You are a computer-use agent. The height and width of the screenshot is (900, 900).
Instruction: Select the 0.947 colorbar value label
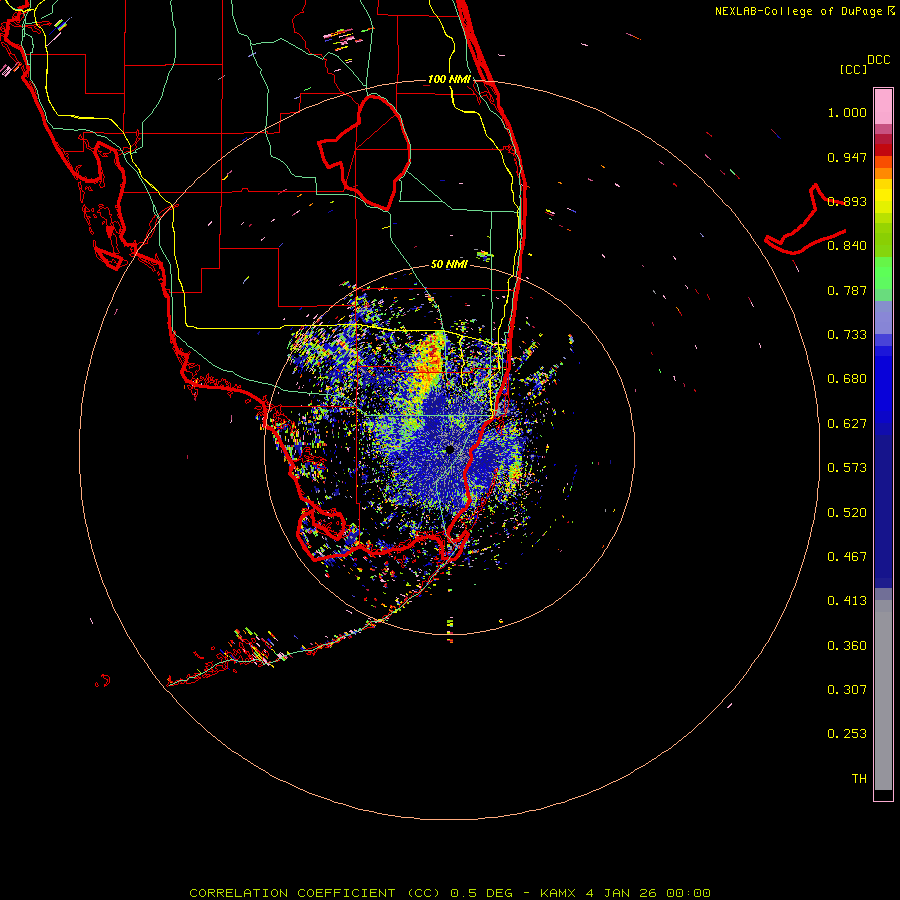847,157
